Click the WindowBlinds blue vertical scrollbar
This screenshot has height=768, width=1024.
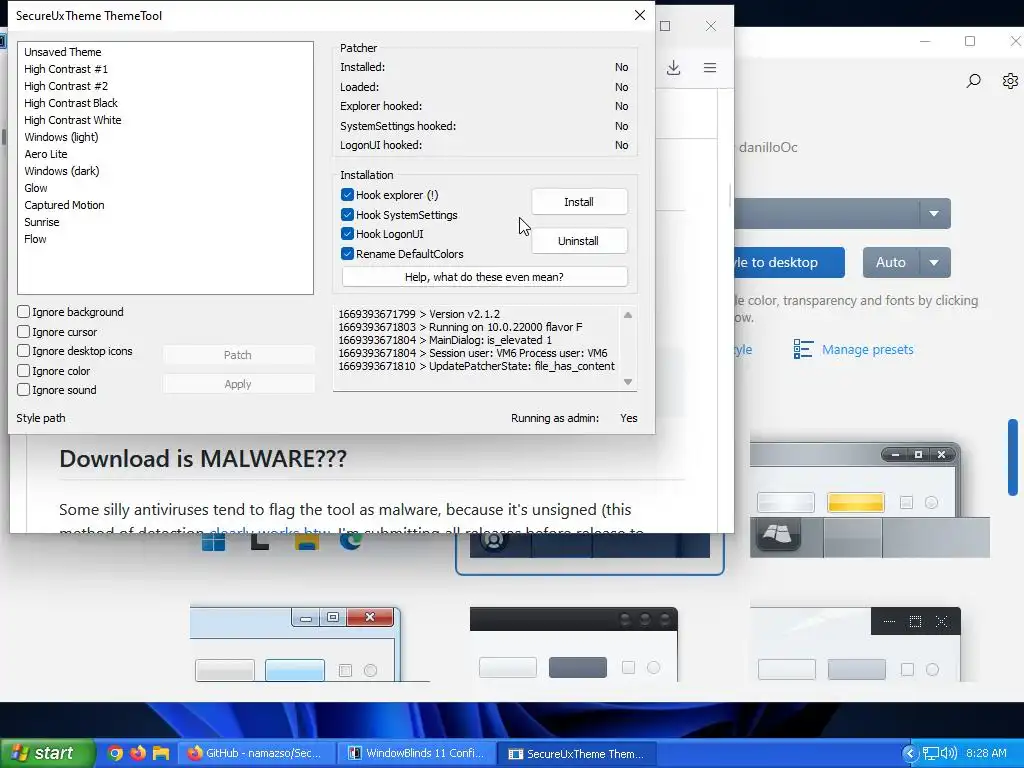click(x=1013, y=457)
